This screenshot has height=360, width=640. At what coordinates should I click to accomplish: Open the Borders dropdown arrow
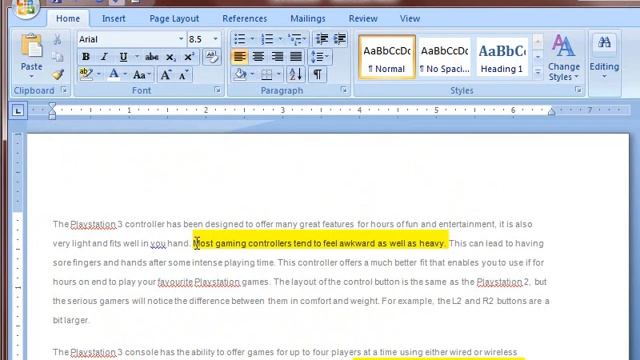pyautogui.click(x=279, y=74)
